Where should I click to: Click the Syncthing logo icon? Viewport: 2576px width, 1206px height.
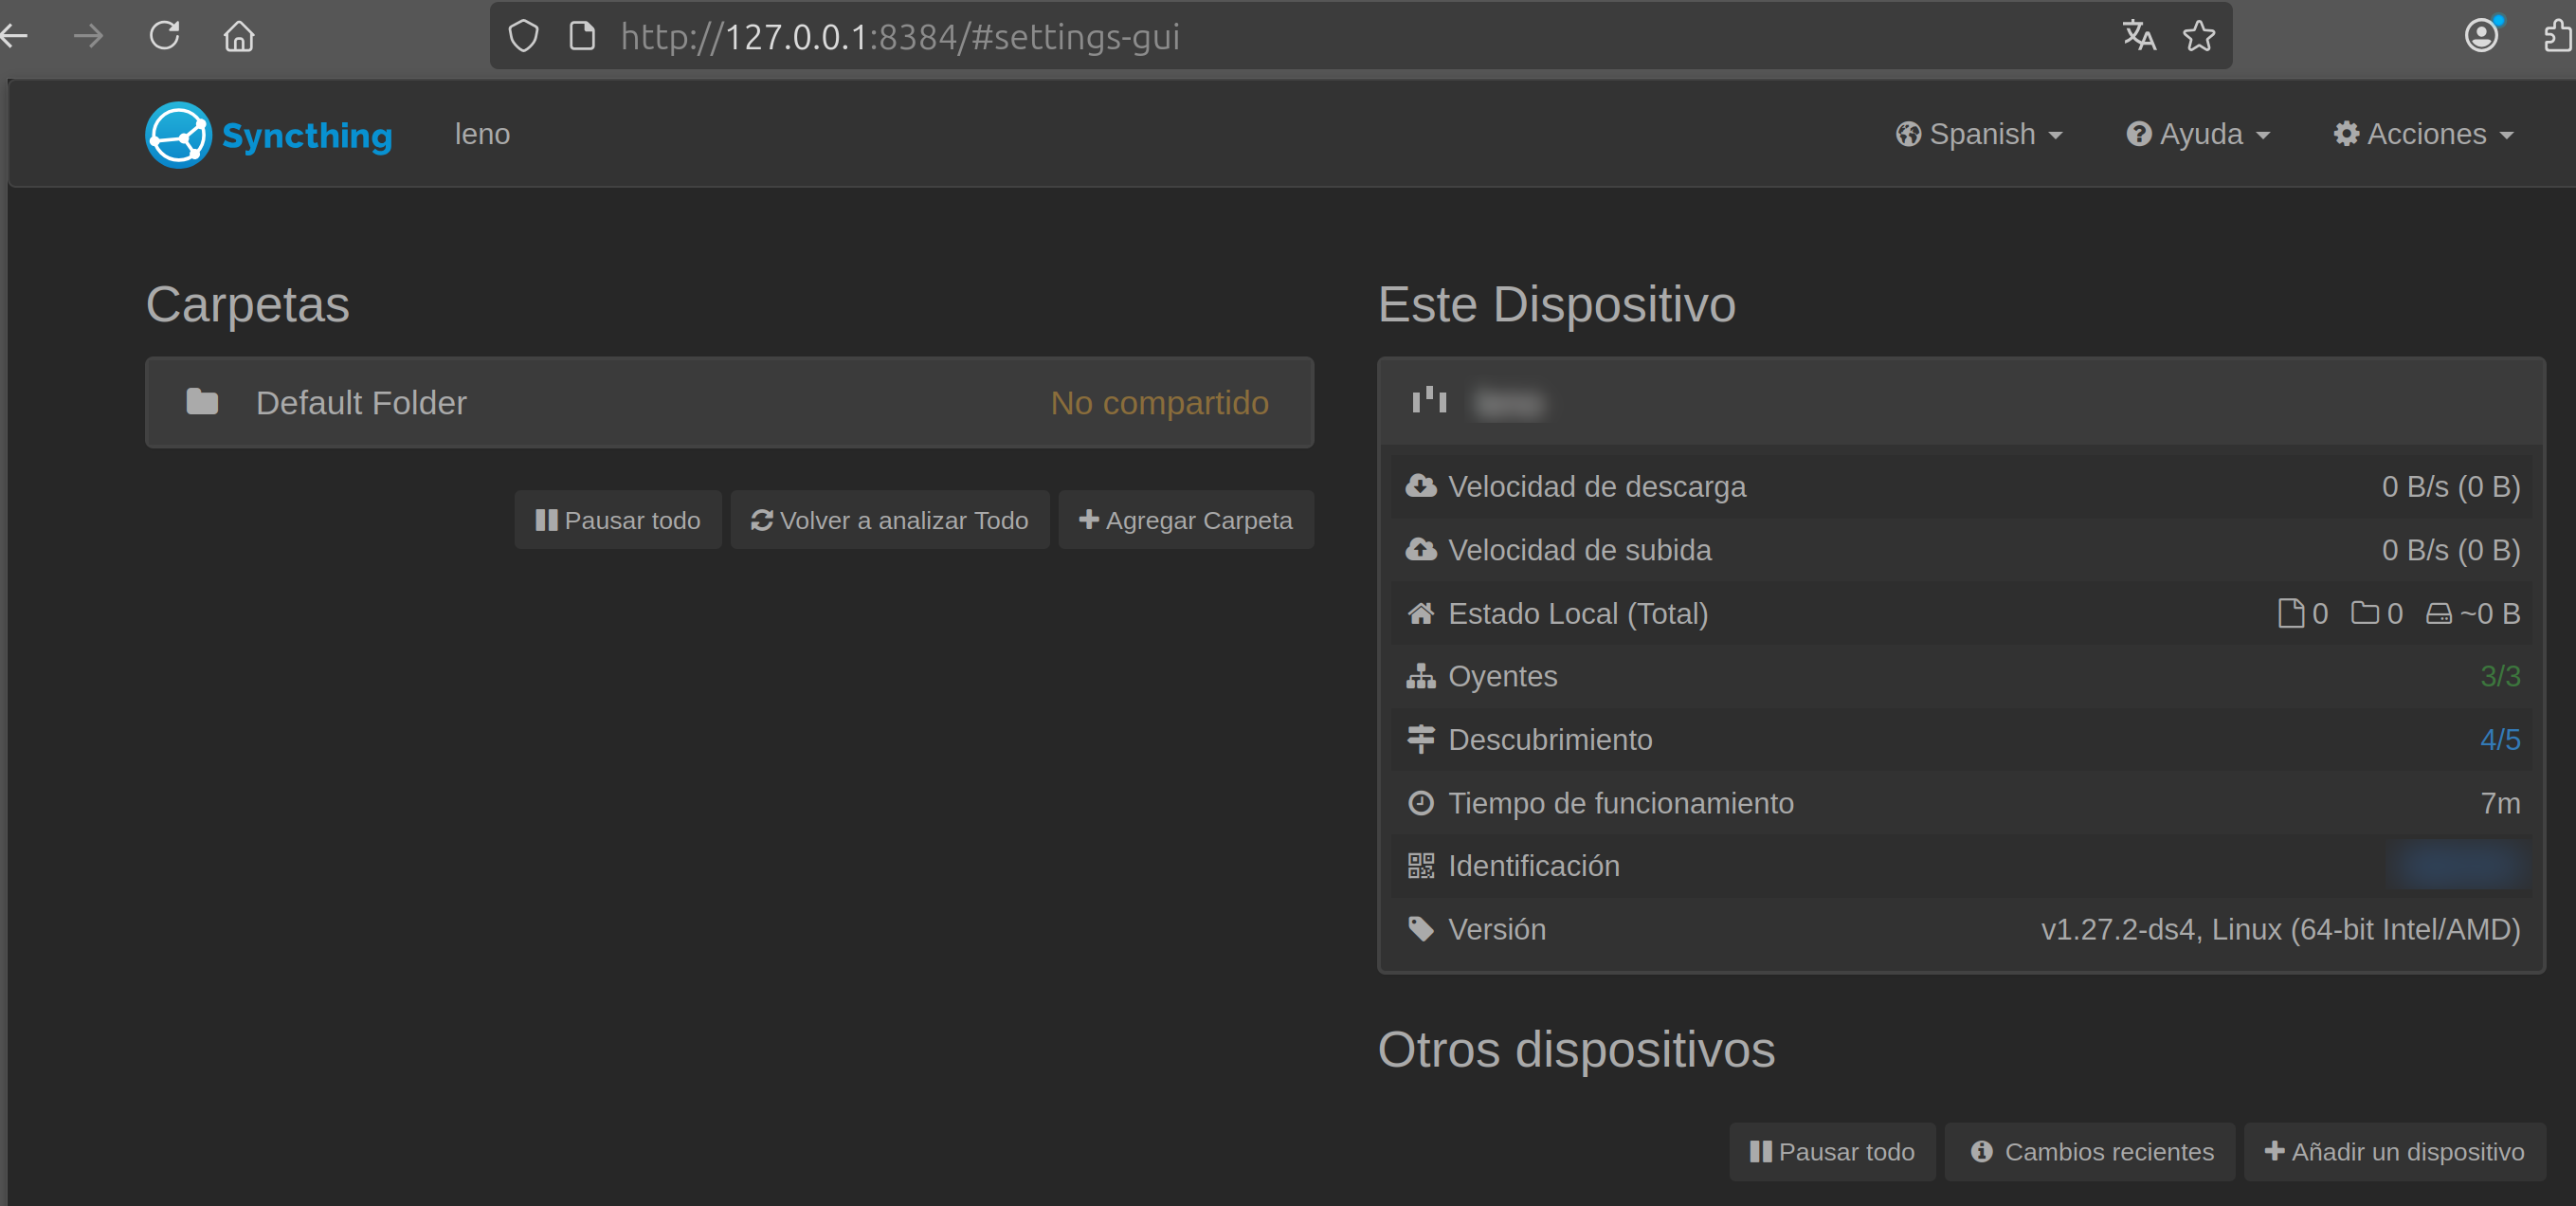[178, 134]
